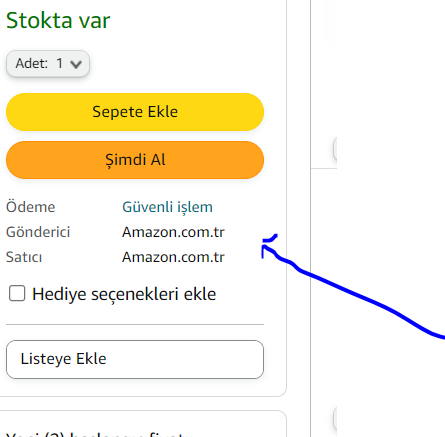Add item with Sepete Ekle button
This screenshot has width=445, height=437.
(x=135, y=112)
